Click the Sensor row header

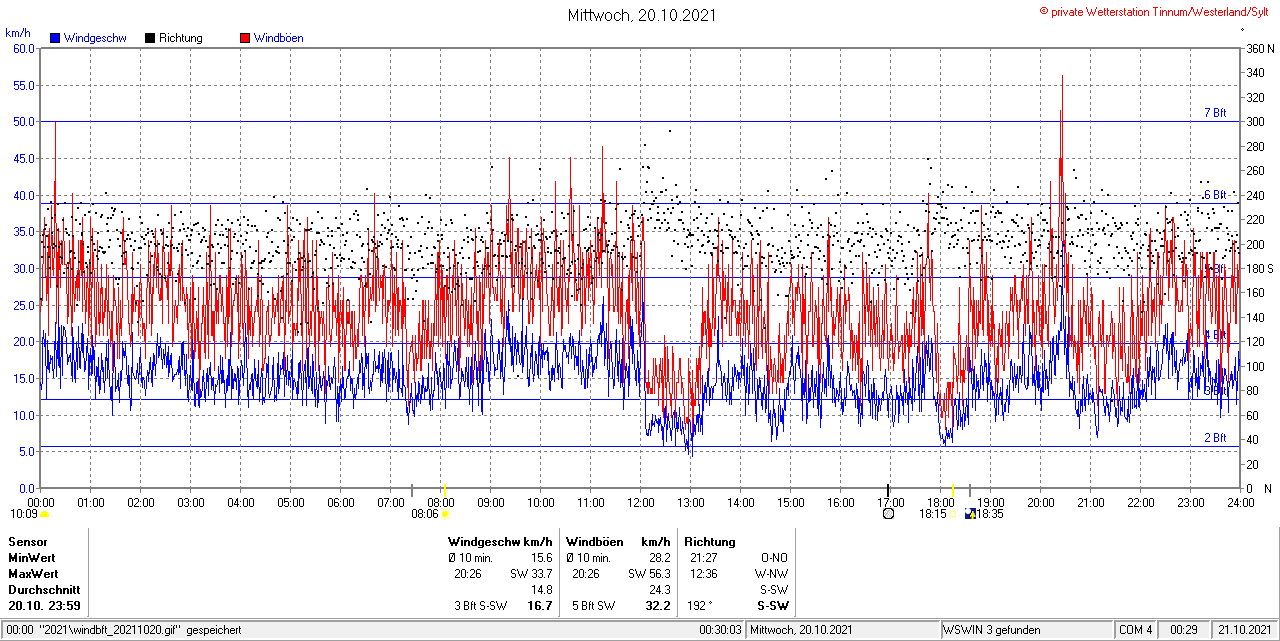pos(27,542)
